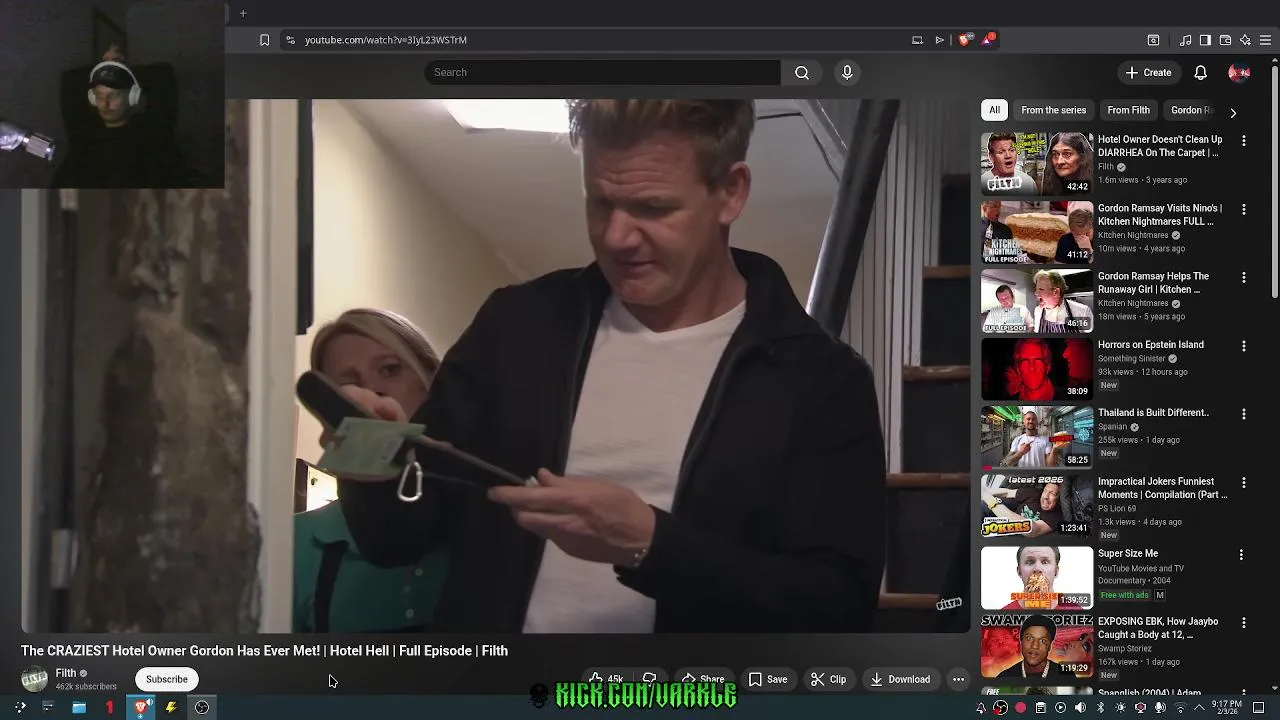Save the video to a playlist

point(767,679)
